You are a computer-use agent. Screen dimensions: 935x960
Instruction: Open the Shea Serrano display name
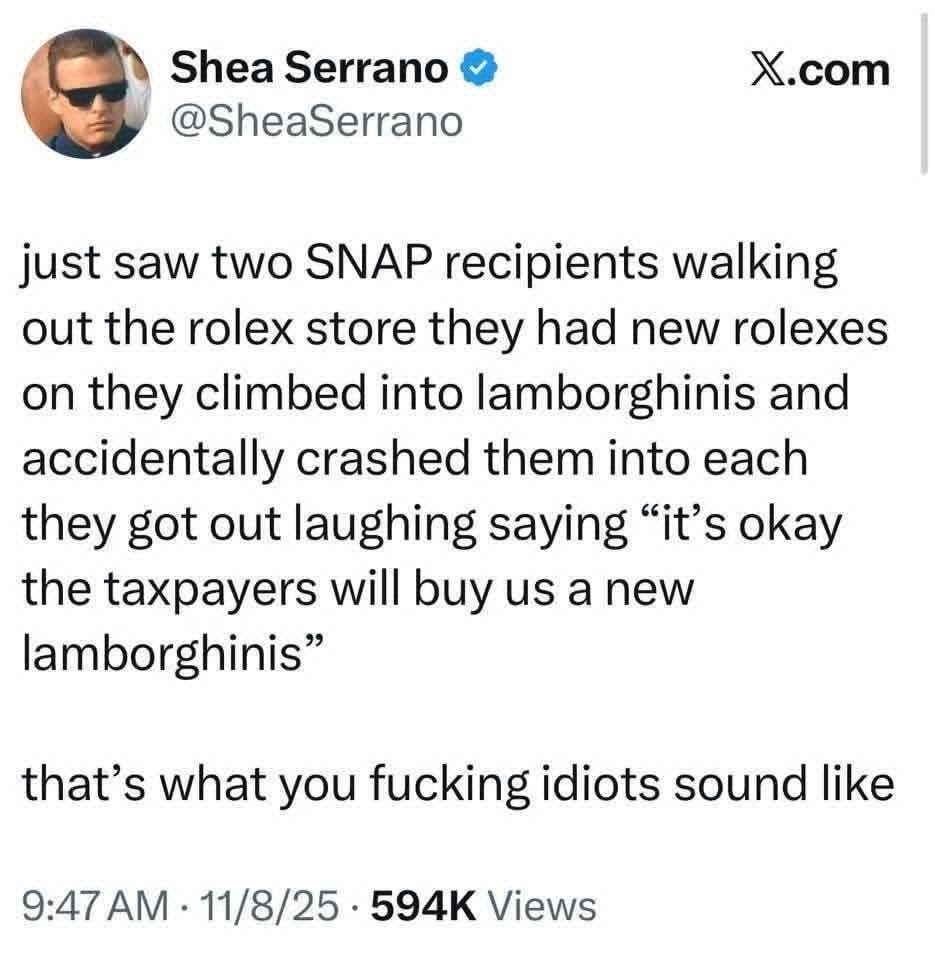(310, 68)
